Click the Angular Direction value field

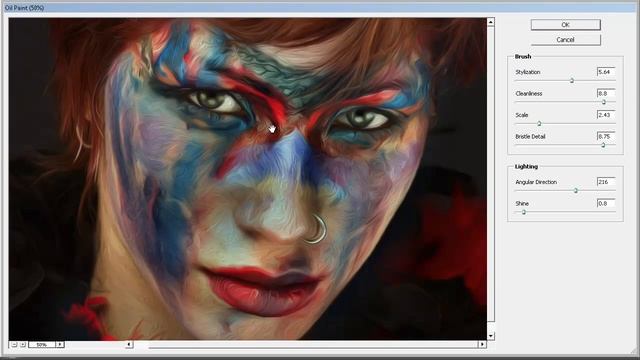[606, 182]
